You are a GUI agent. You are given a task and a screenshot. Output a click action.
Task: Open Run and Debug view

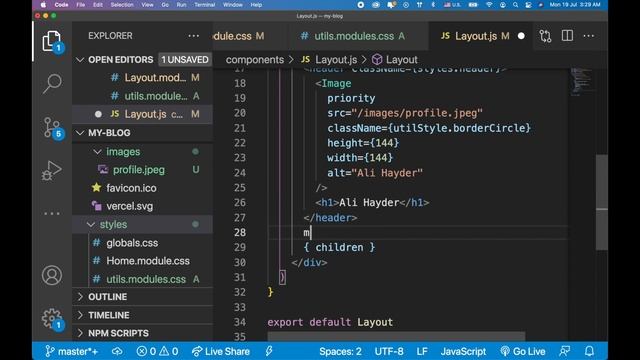click(52, 170)
